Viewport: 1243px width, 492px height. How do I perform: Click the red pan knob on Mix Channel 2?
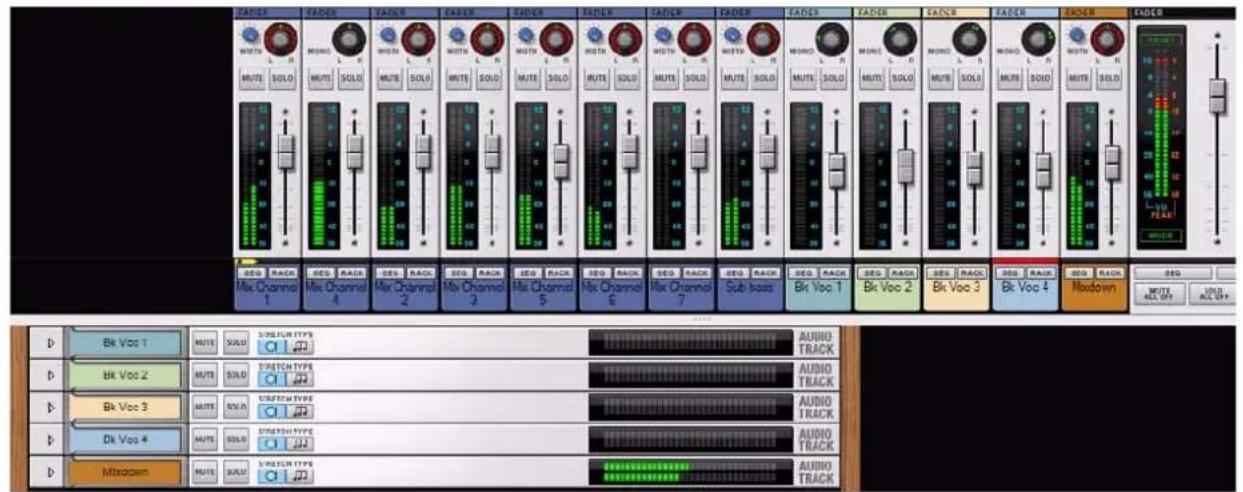[x=418, y=40]
